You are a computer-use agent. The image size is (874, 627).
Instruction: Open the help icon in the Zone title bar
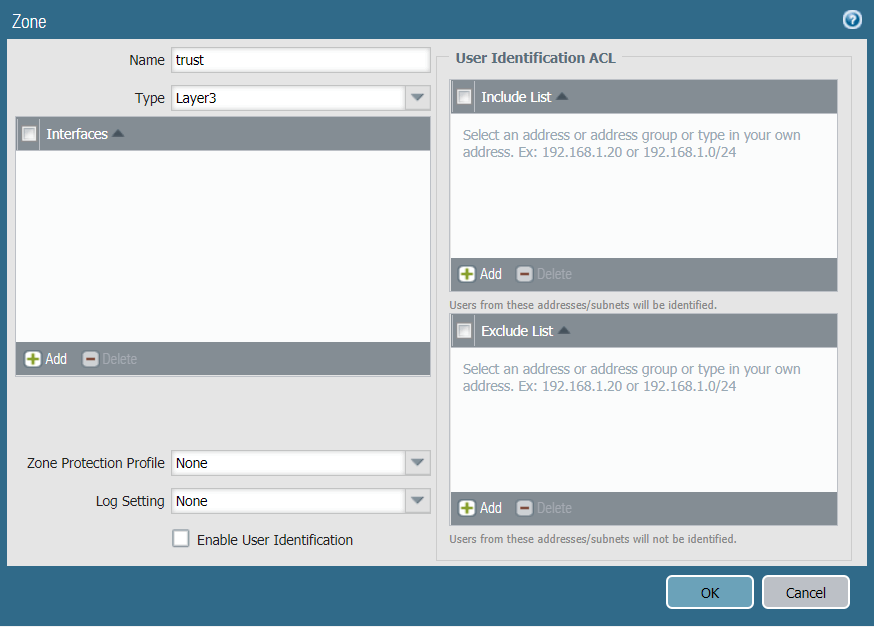[852, 20]
